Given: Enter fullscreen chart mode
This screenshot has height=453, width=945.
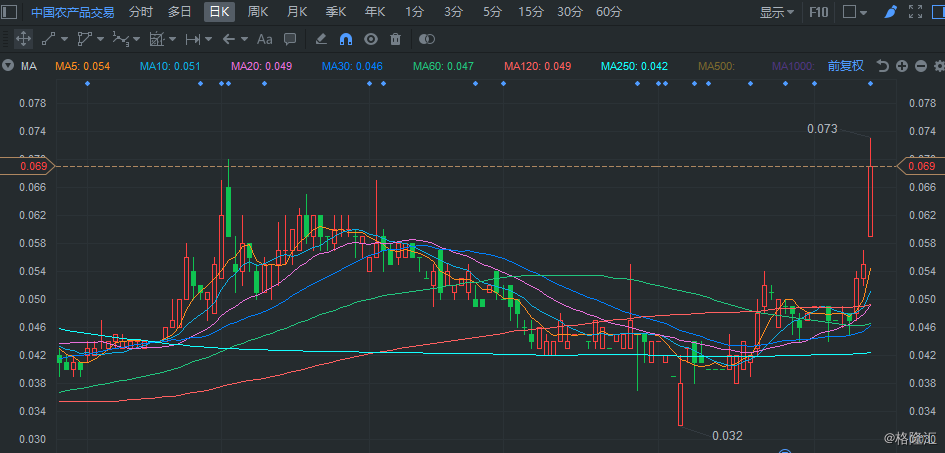Looking at the screenshot, I should pyautogui.click(x=917, y=12).
